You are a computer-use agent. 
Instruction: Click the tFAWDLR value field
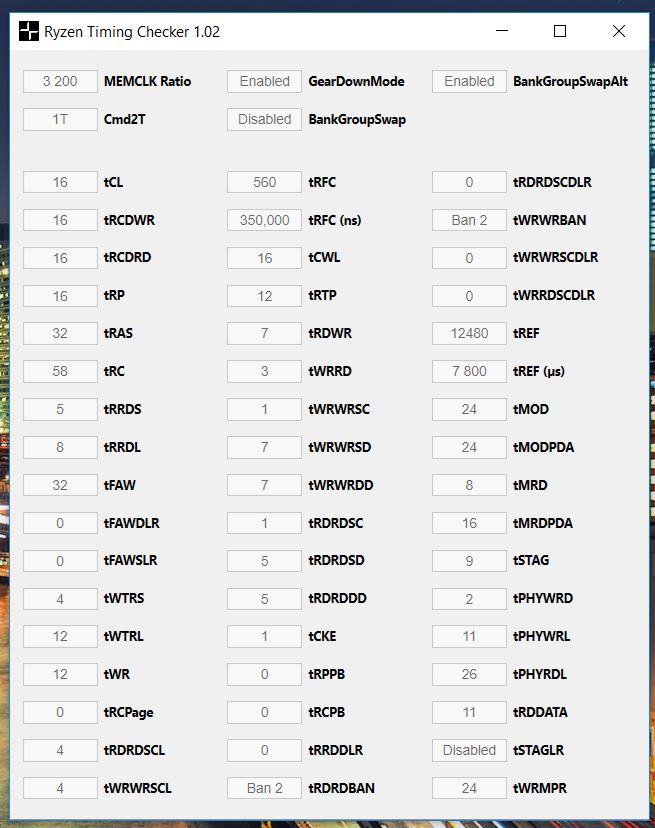(x=60, y=523)
